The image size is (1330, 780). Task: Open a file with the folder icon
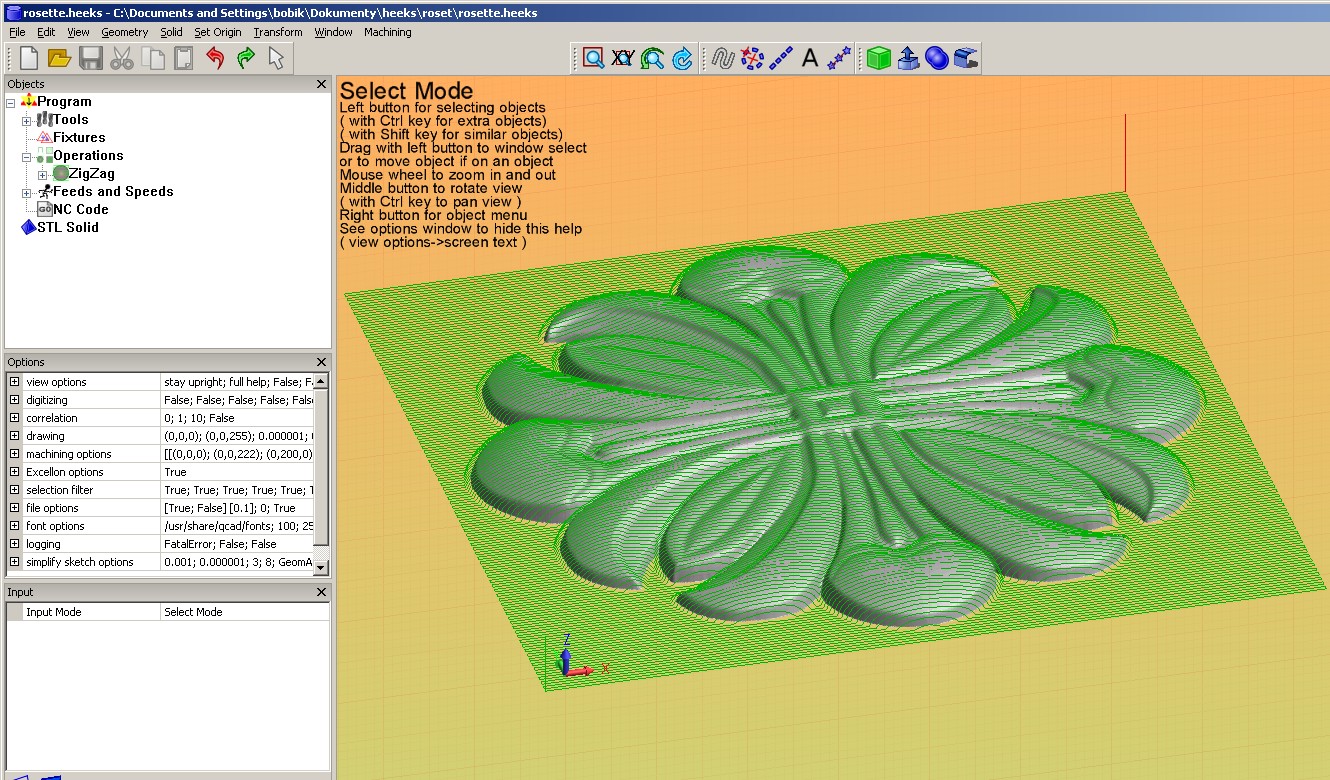(59, 59)
